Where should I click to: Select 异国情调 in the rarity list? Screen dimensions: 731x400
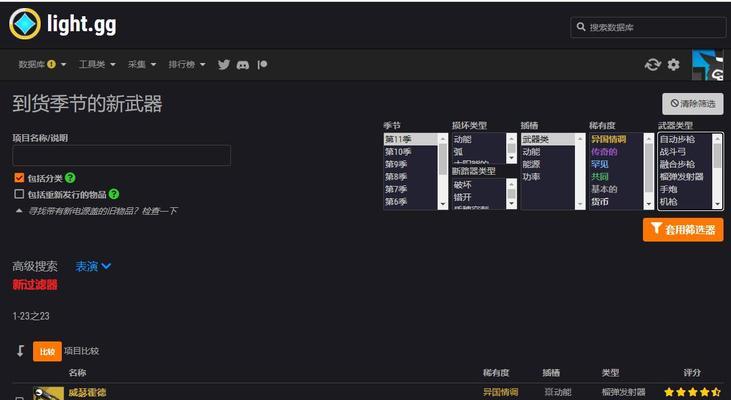(x=616, y=139)
